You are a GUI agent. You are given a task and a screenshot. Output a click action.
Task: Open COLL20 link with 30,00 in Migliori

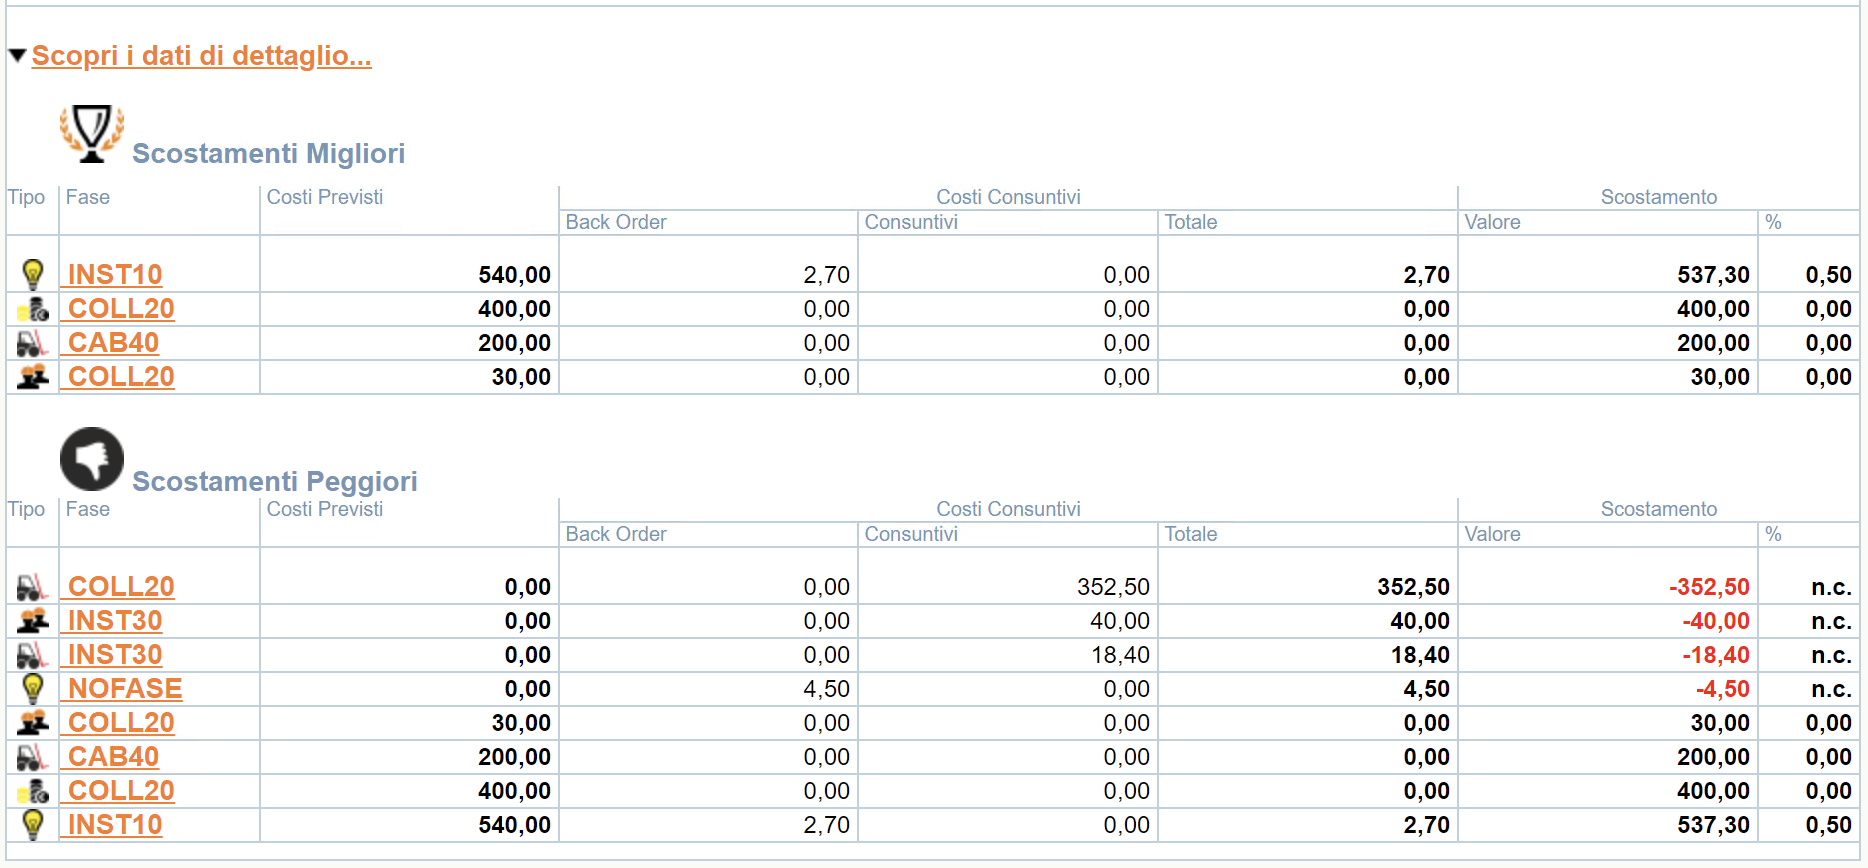coord(120,377)
